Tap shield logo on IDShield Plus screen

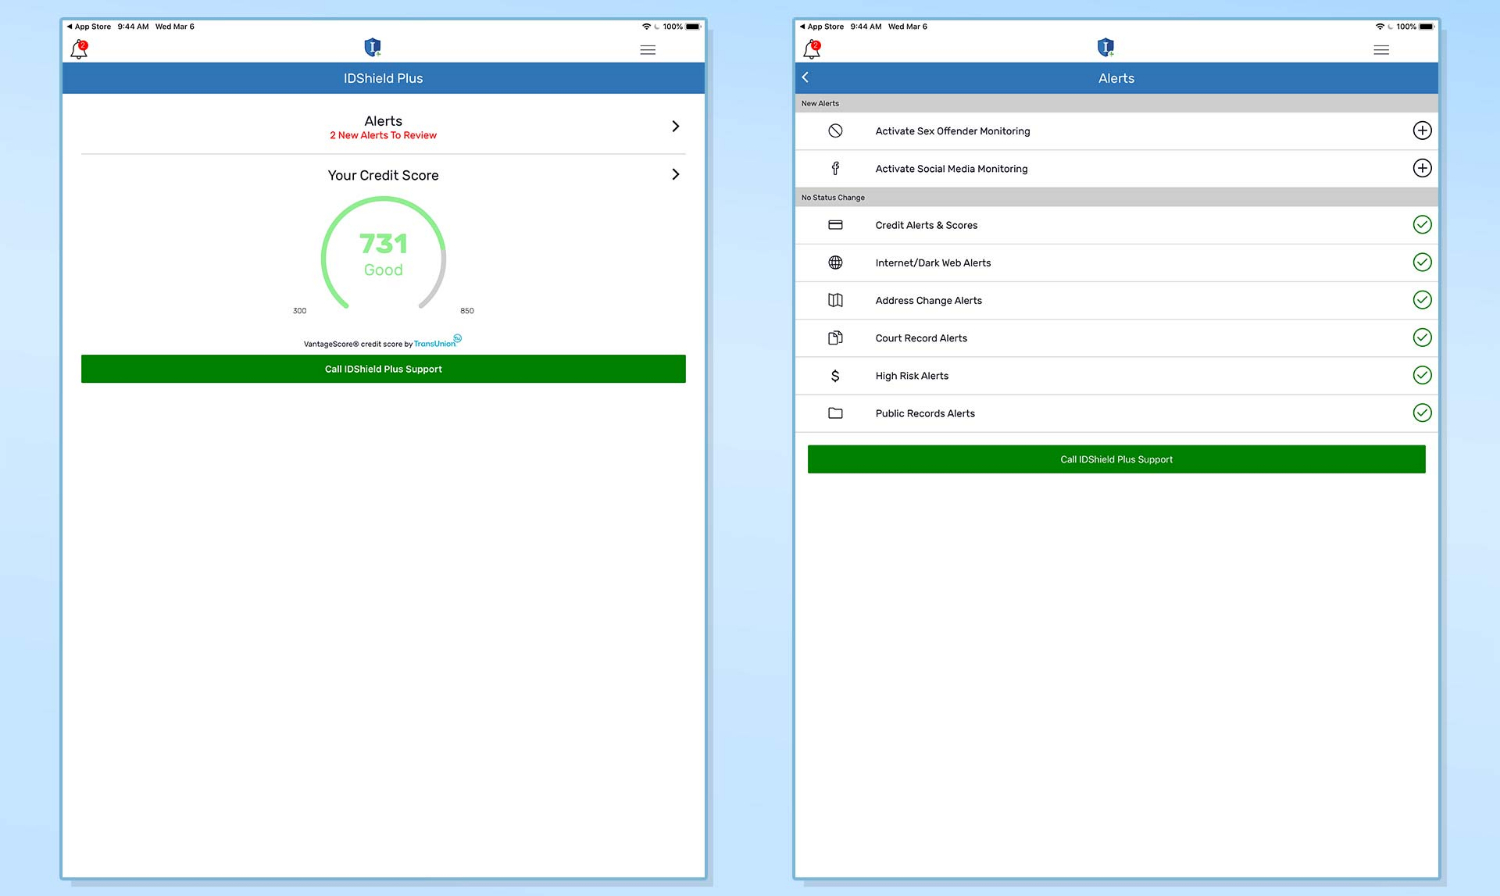372,47
